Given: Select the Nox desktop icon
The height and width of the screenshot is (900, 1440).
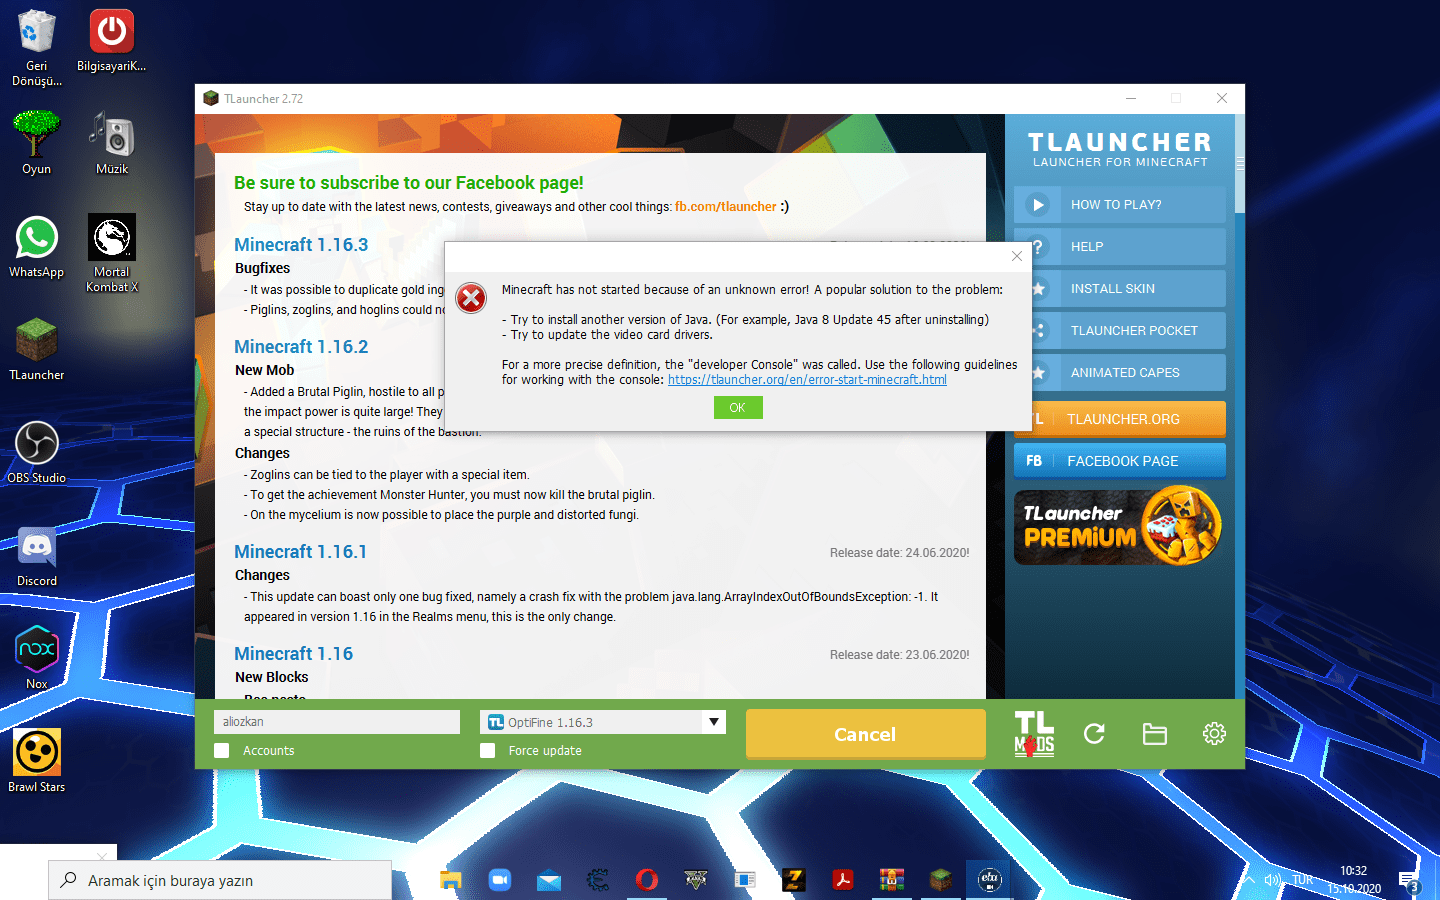Looking at the screenshot, I should (36, 658).
